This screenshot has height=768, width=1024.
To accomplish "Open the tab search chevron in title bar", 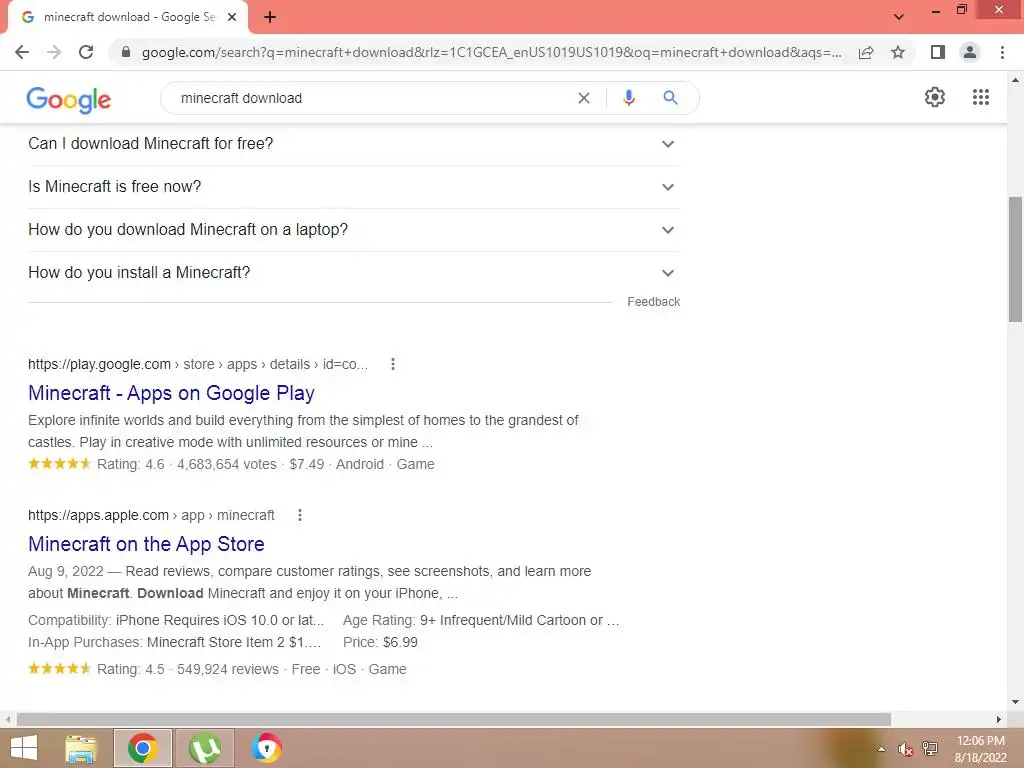I will click(899, 17).
